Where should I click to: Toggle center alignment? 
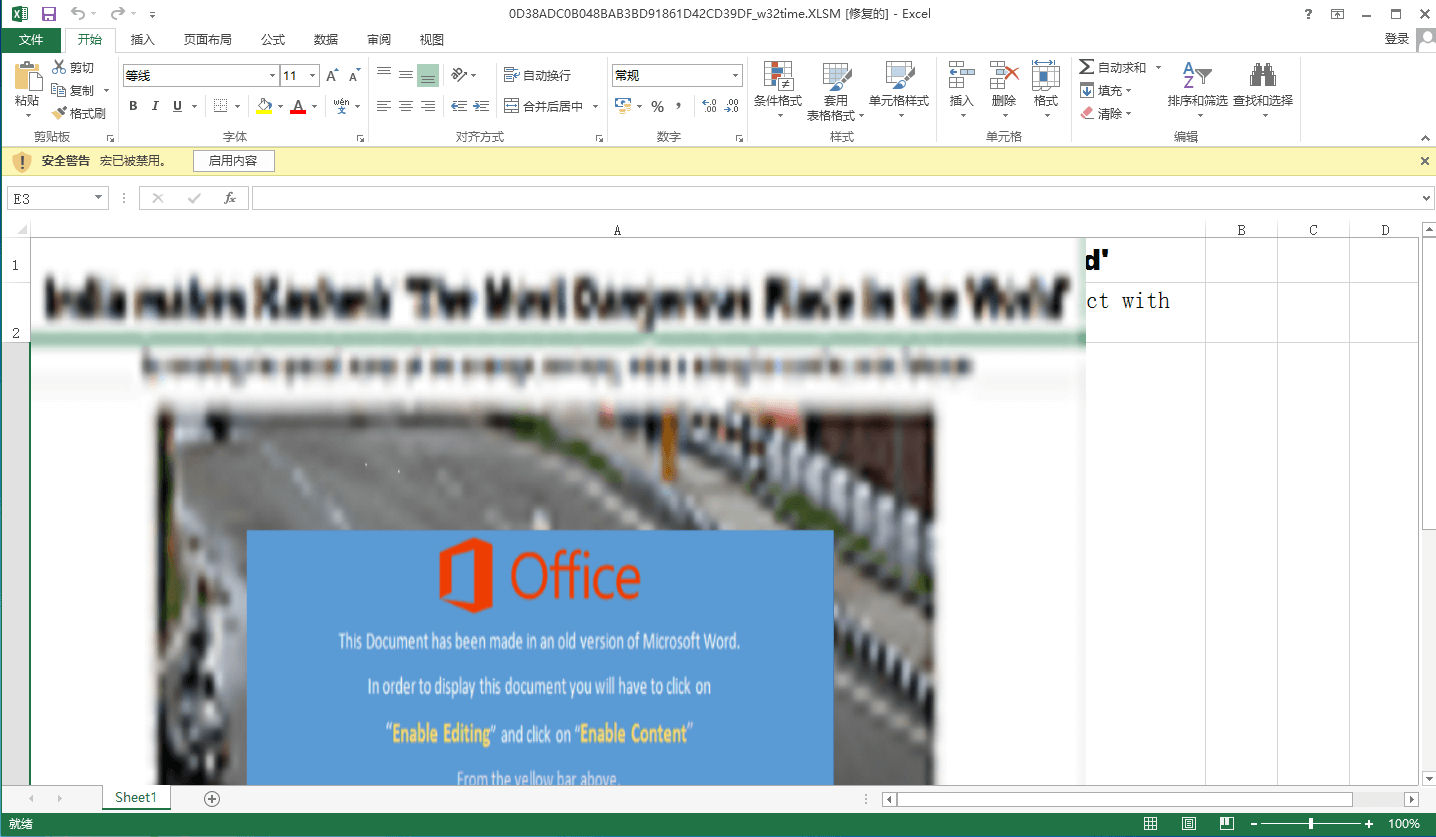click(406, 106)
